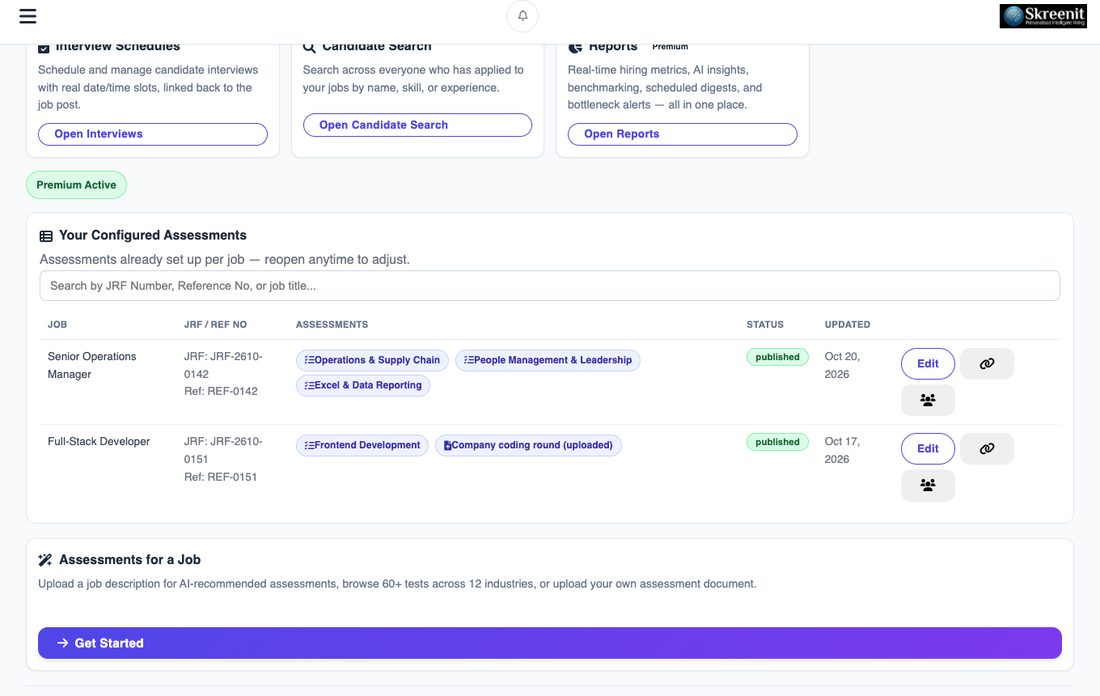Click the JOB column header
This screenshot has width=1100, height=696.
tap(58, 324)
